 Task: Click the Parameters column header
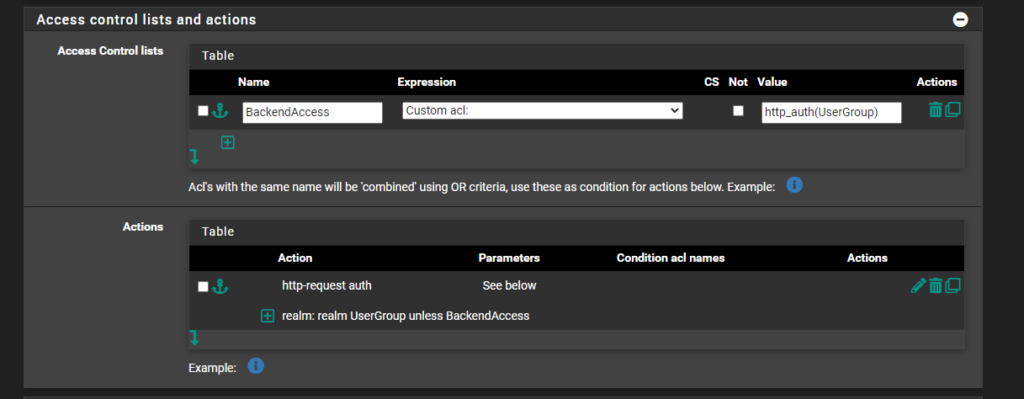click(x=509, y=258)
